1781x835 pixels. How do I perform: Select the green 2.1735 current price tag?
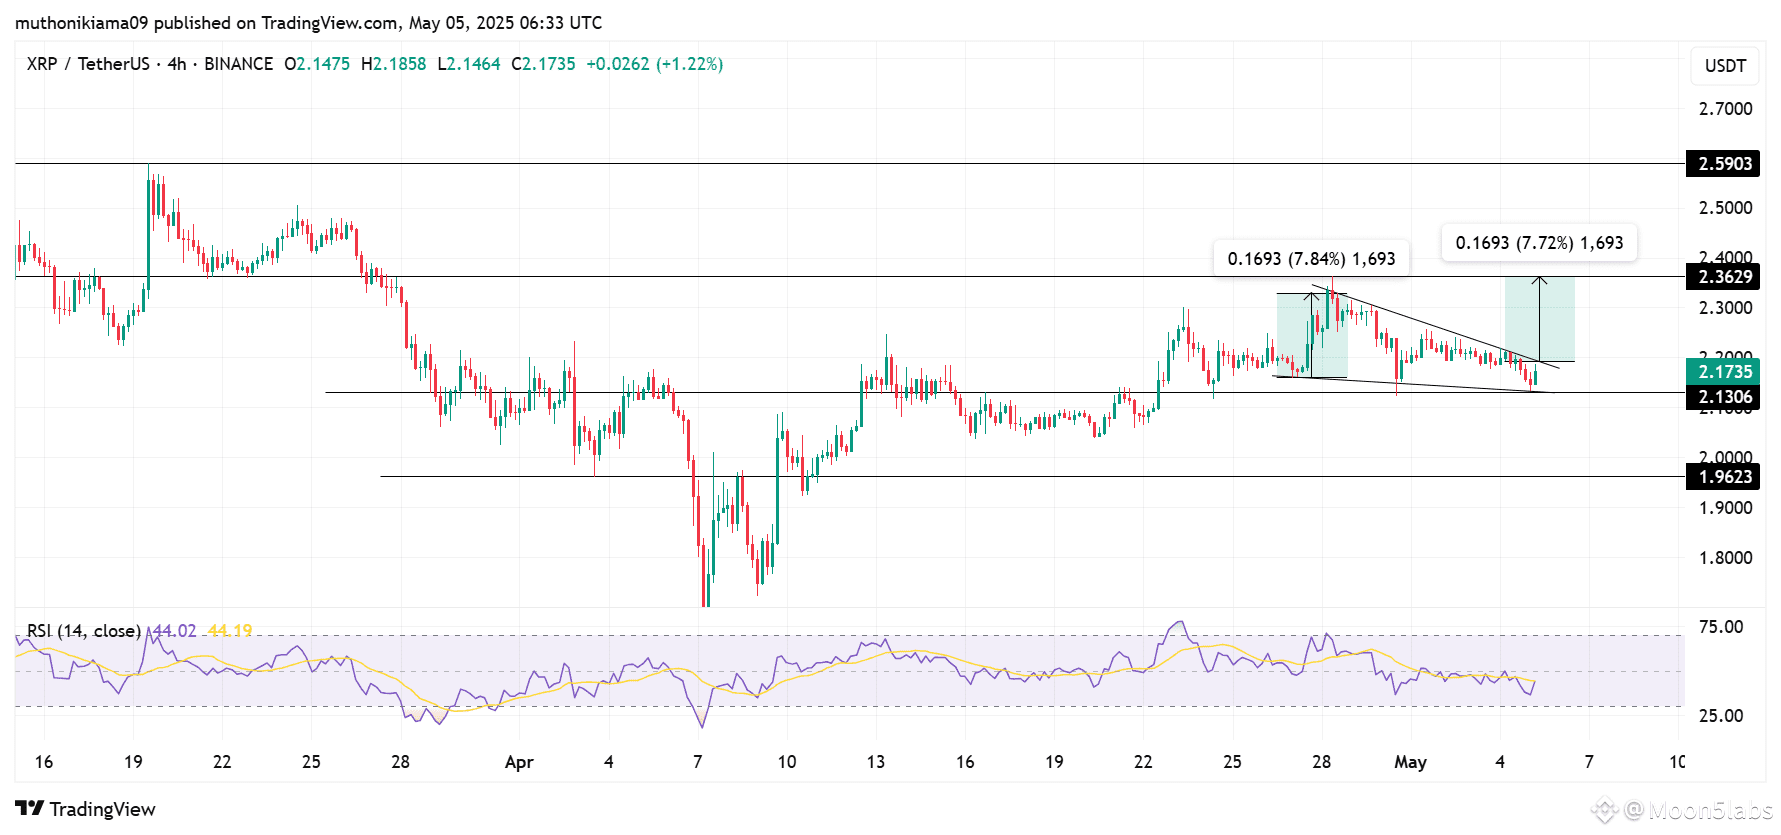[x=1725, y=371]
